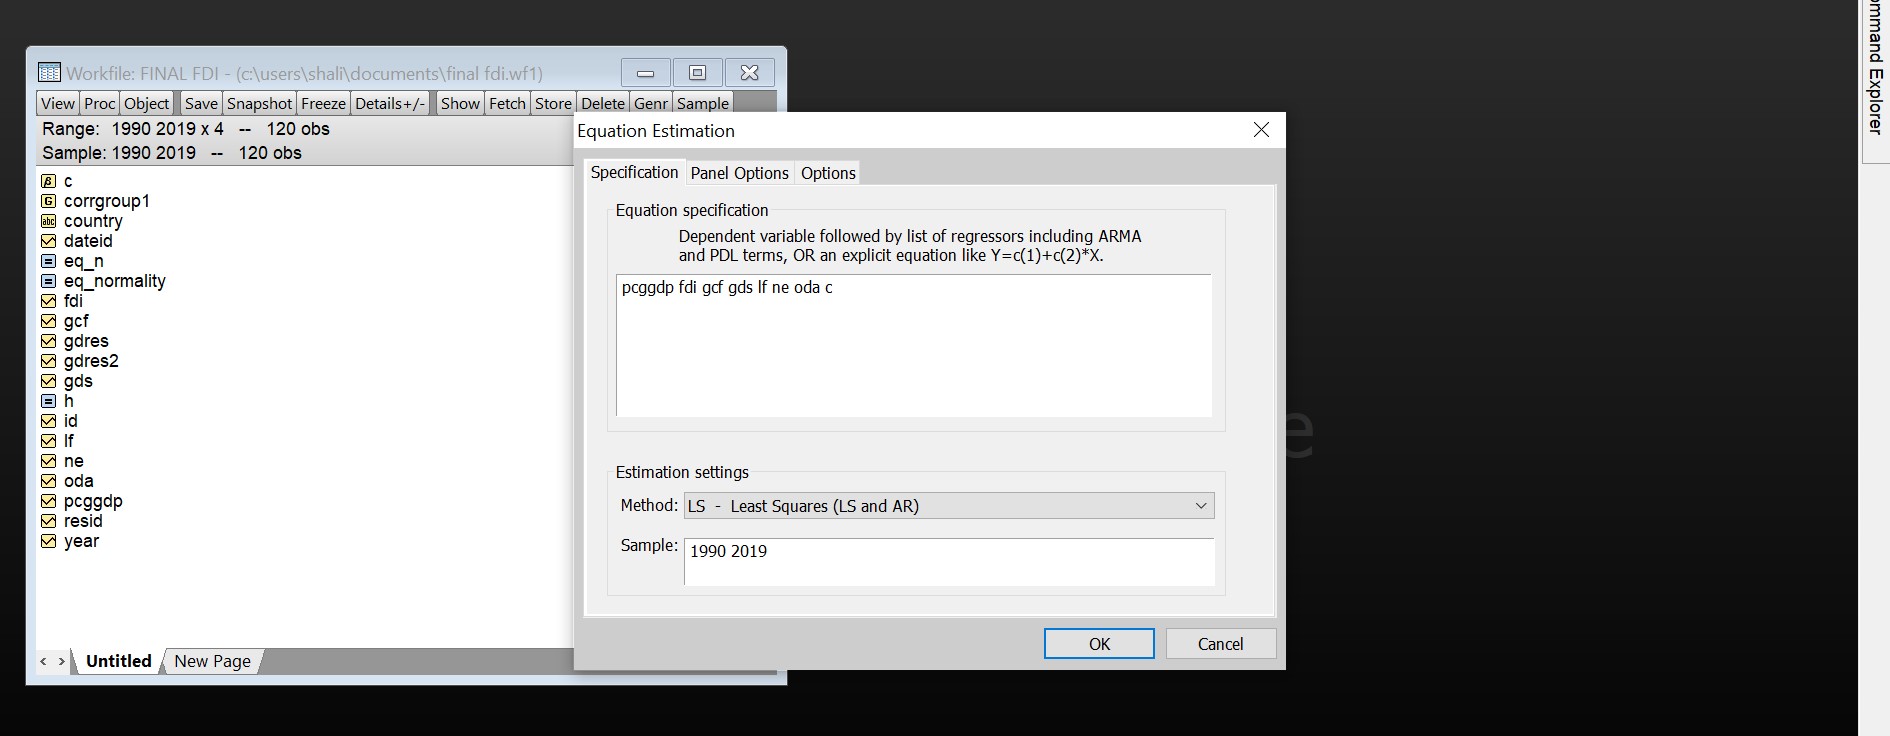Switch to the Panel Options tab
Image resolution: width=1890 pixels, height=736 pixels.
pos(739,173)
